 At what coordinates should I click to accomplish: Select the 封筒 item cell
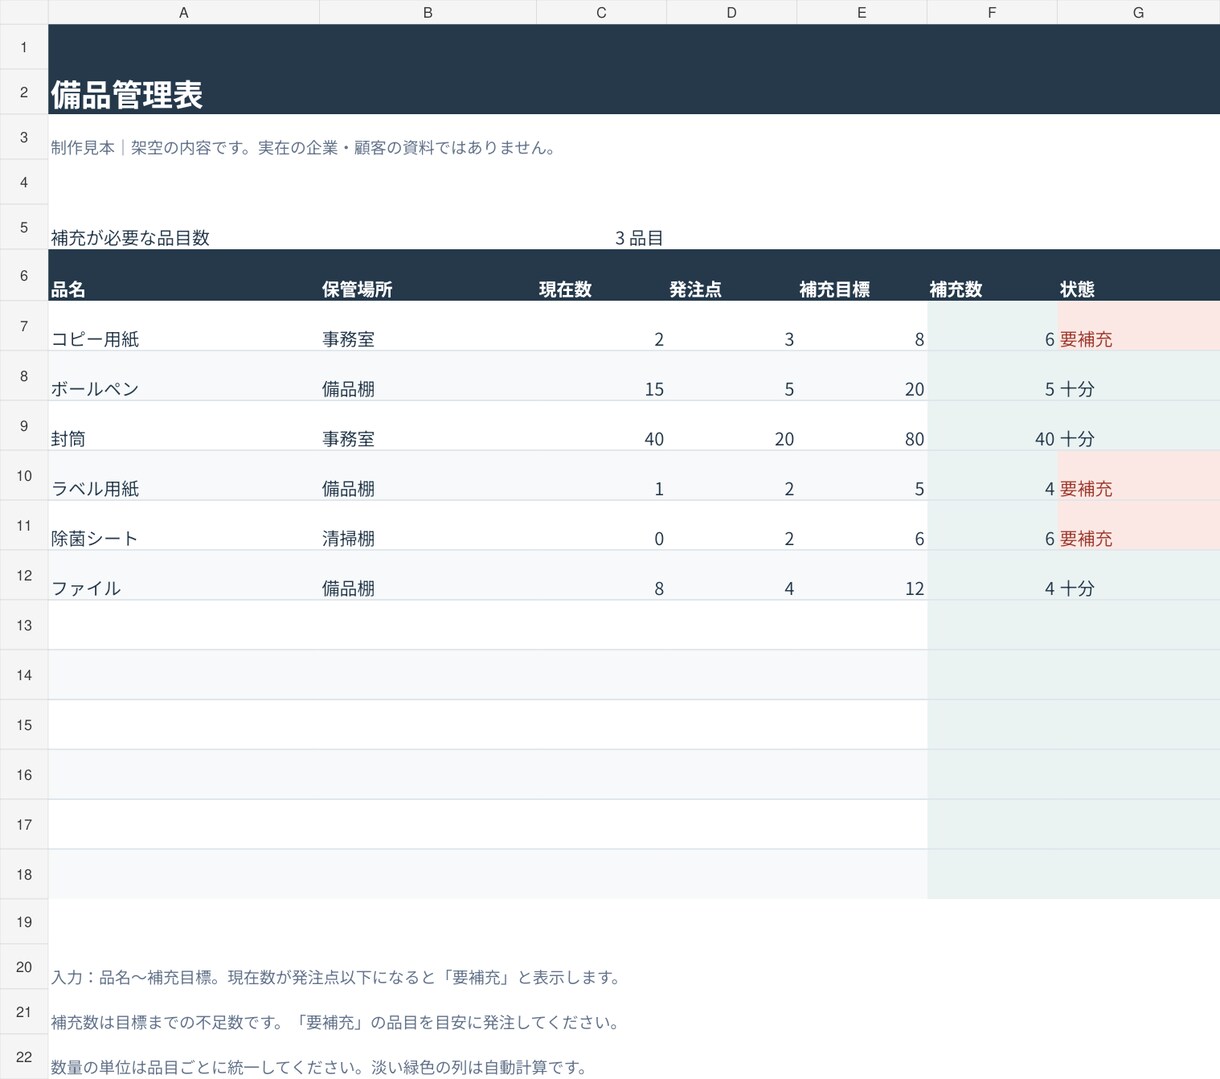pos(184,426)
